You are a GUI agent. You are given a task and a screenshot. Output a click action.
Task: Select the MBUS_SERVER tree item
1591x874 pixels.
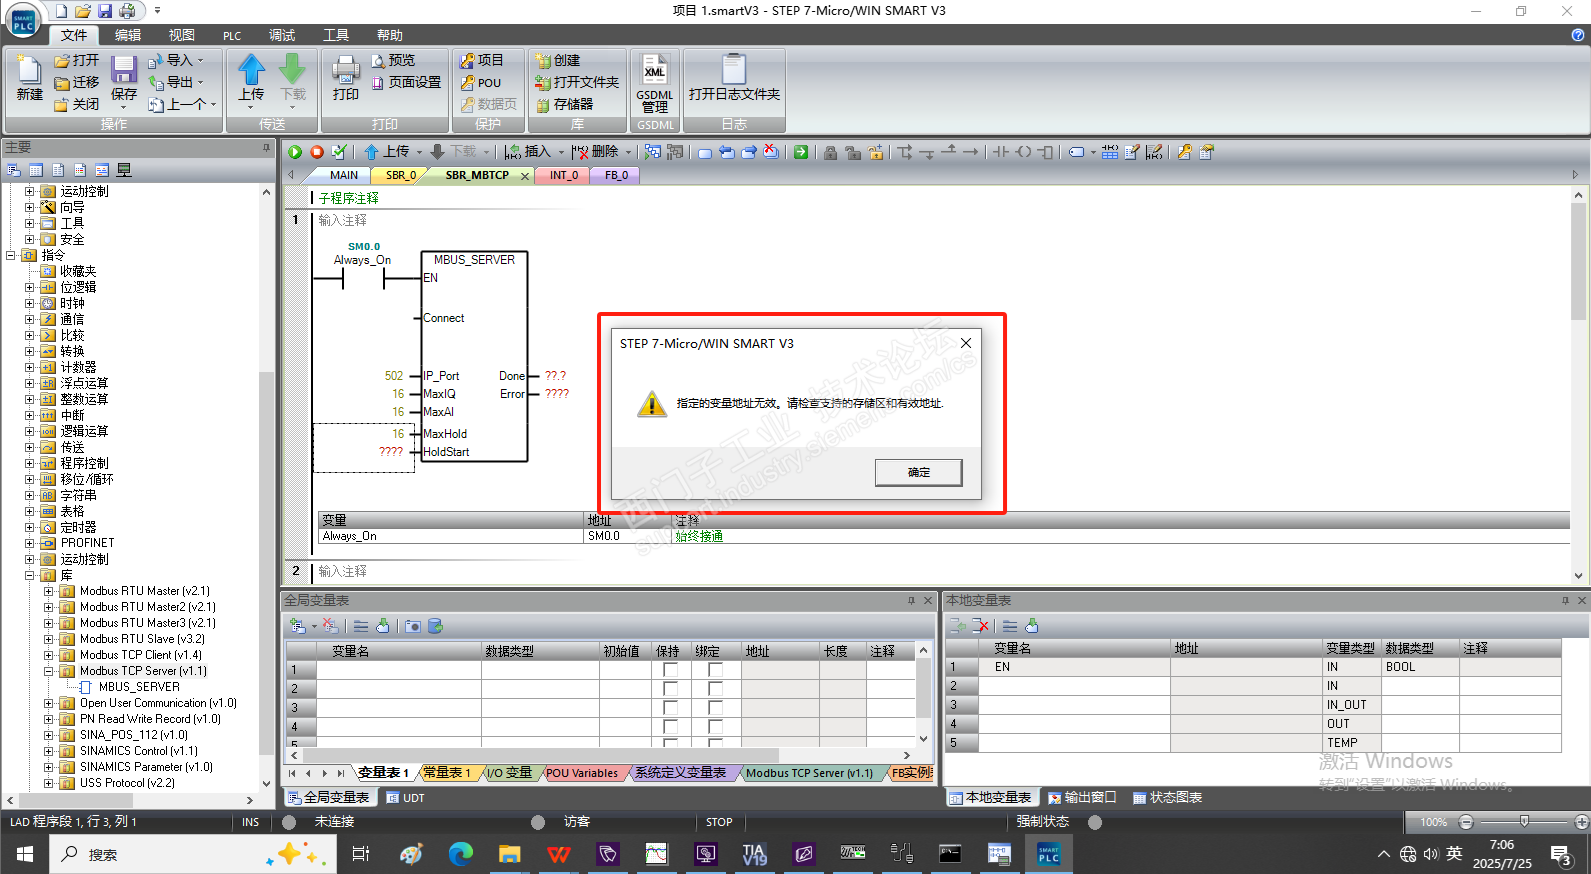(x=139, y=687)
